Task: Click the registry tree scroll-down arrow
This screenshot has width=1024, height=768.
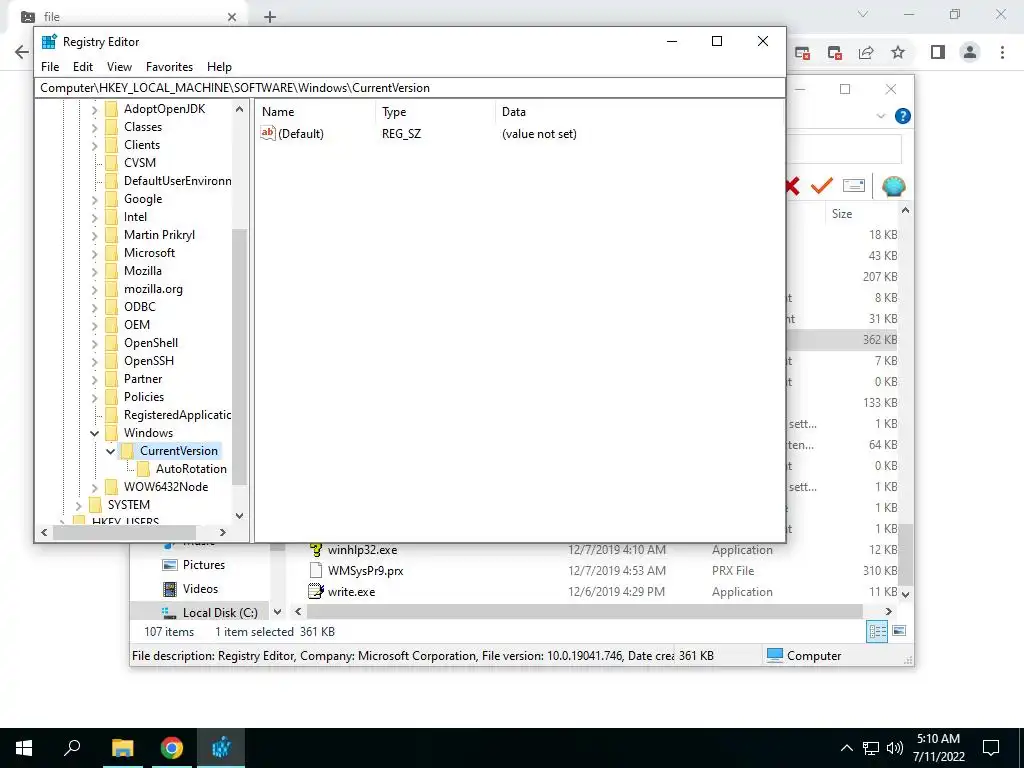Action: pos(240,515)
